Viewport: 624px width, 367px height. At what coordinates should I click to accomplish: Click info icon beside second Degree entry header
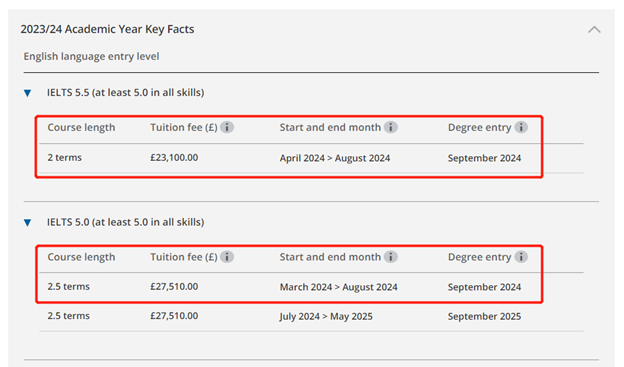pos(521,257)
